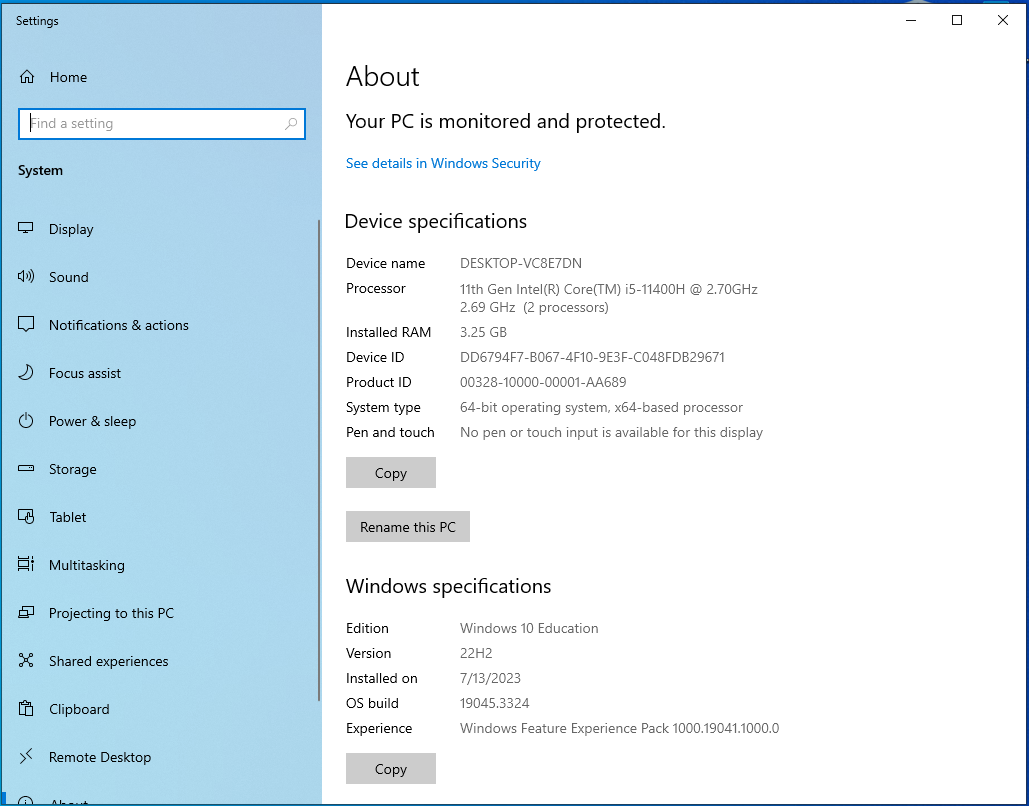
Task: Copy the Windows specifications
Action: [x=391, y=769]
